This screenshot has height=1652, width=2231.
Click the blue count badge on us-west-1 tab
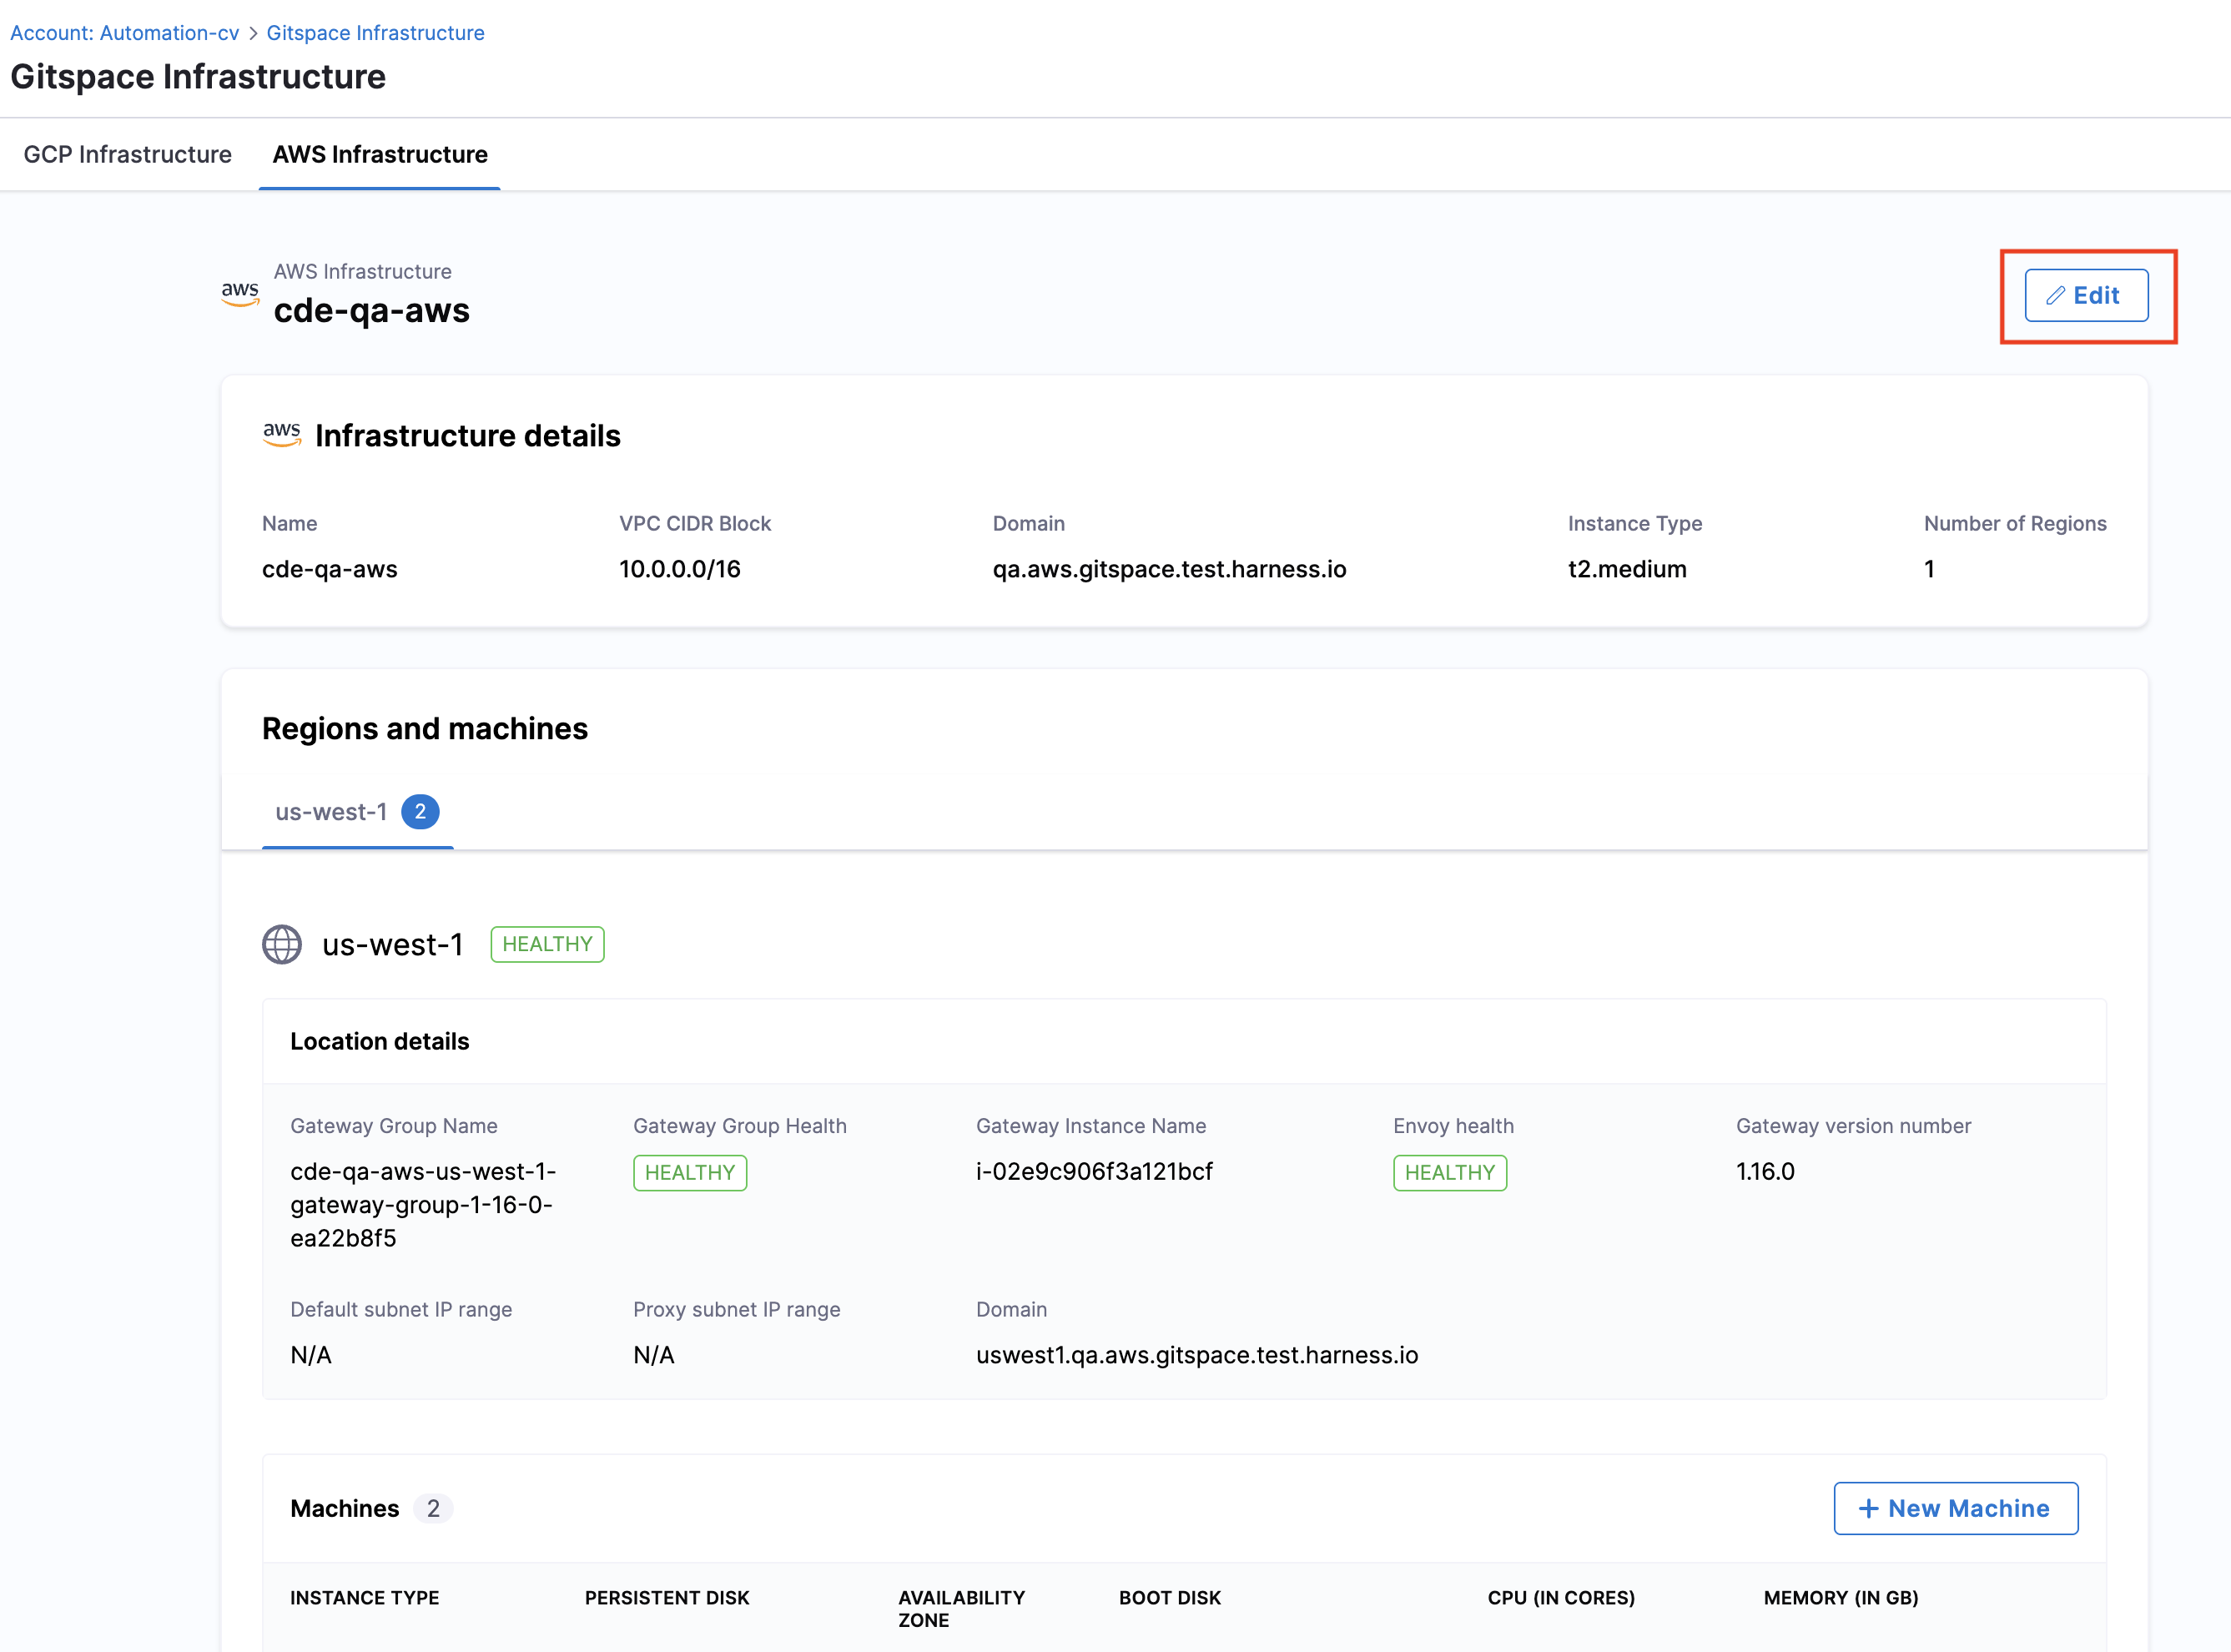[x=420, y=811]
